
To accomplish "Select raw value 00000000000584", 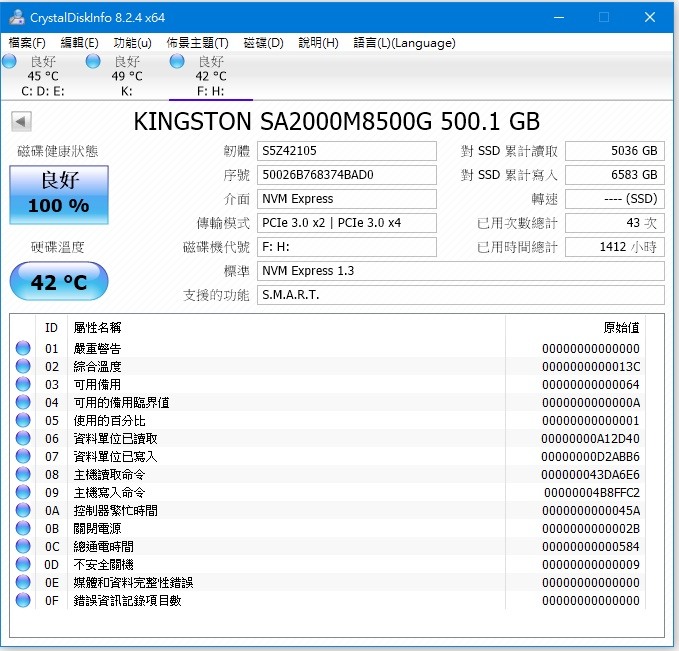I will pyautogui.click(x=591, y=547).
